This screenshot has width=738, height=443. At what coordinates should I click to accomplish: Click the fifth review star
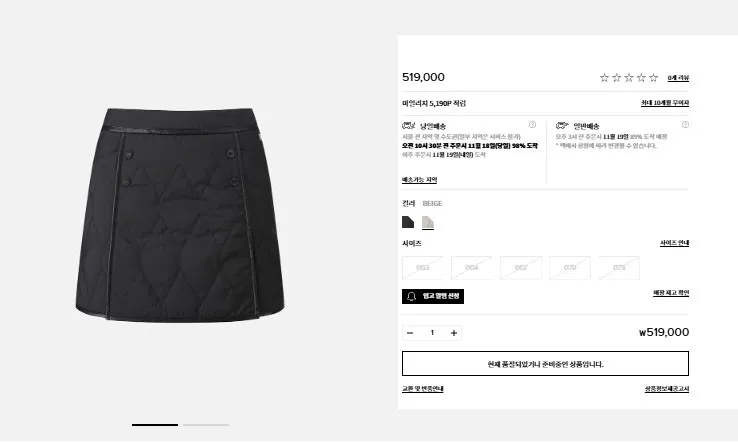tap(653, 78)
